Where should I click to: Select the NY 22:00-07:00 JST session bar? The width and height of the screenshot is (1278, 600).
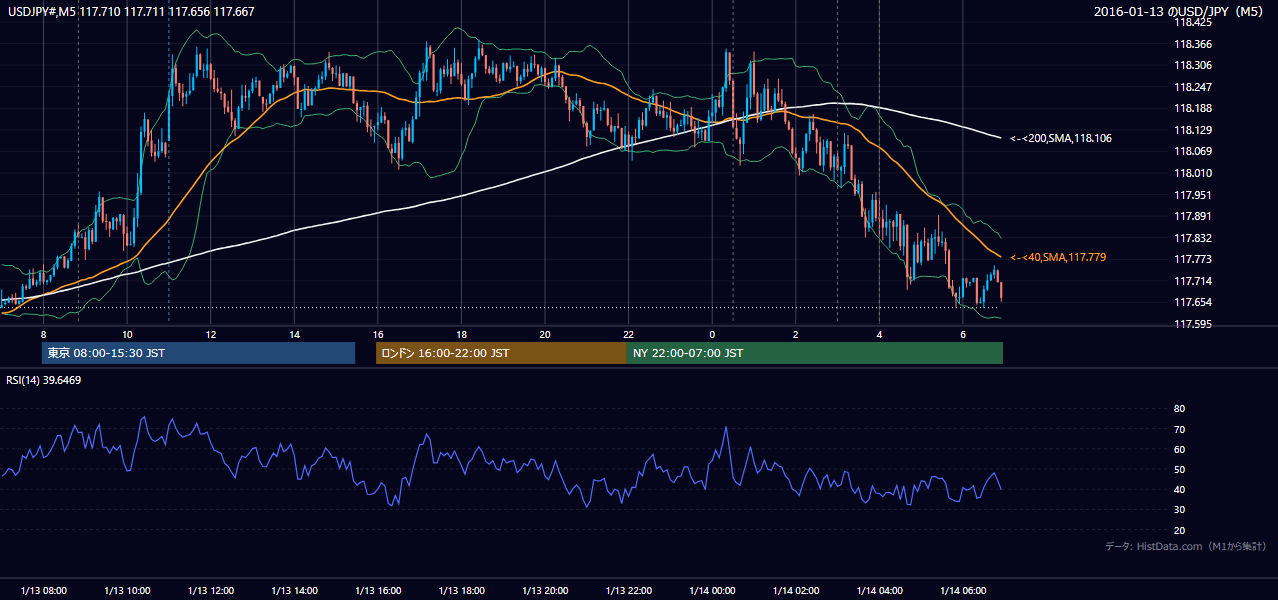(x=815, y=353)
